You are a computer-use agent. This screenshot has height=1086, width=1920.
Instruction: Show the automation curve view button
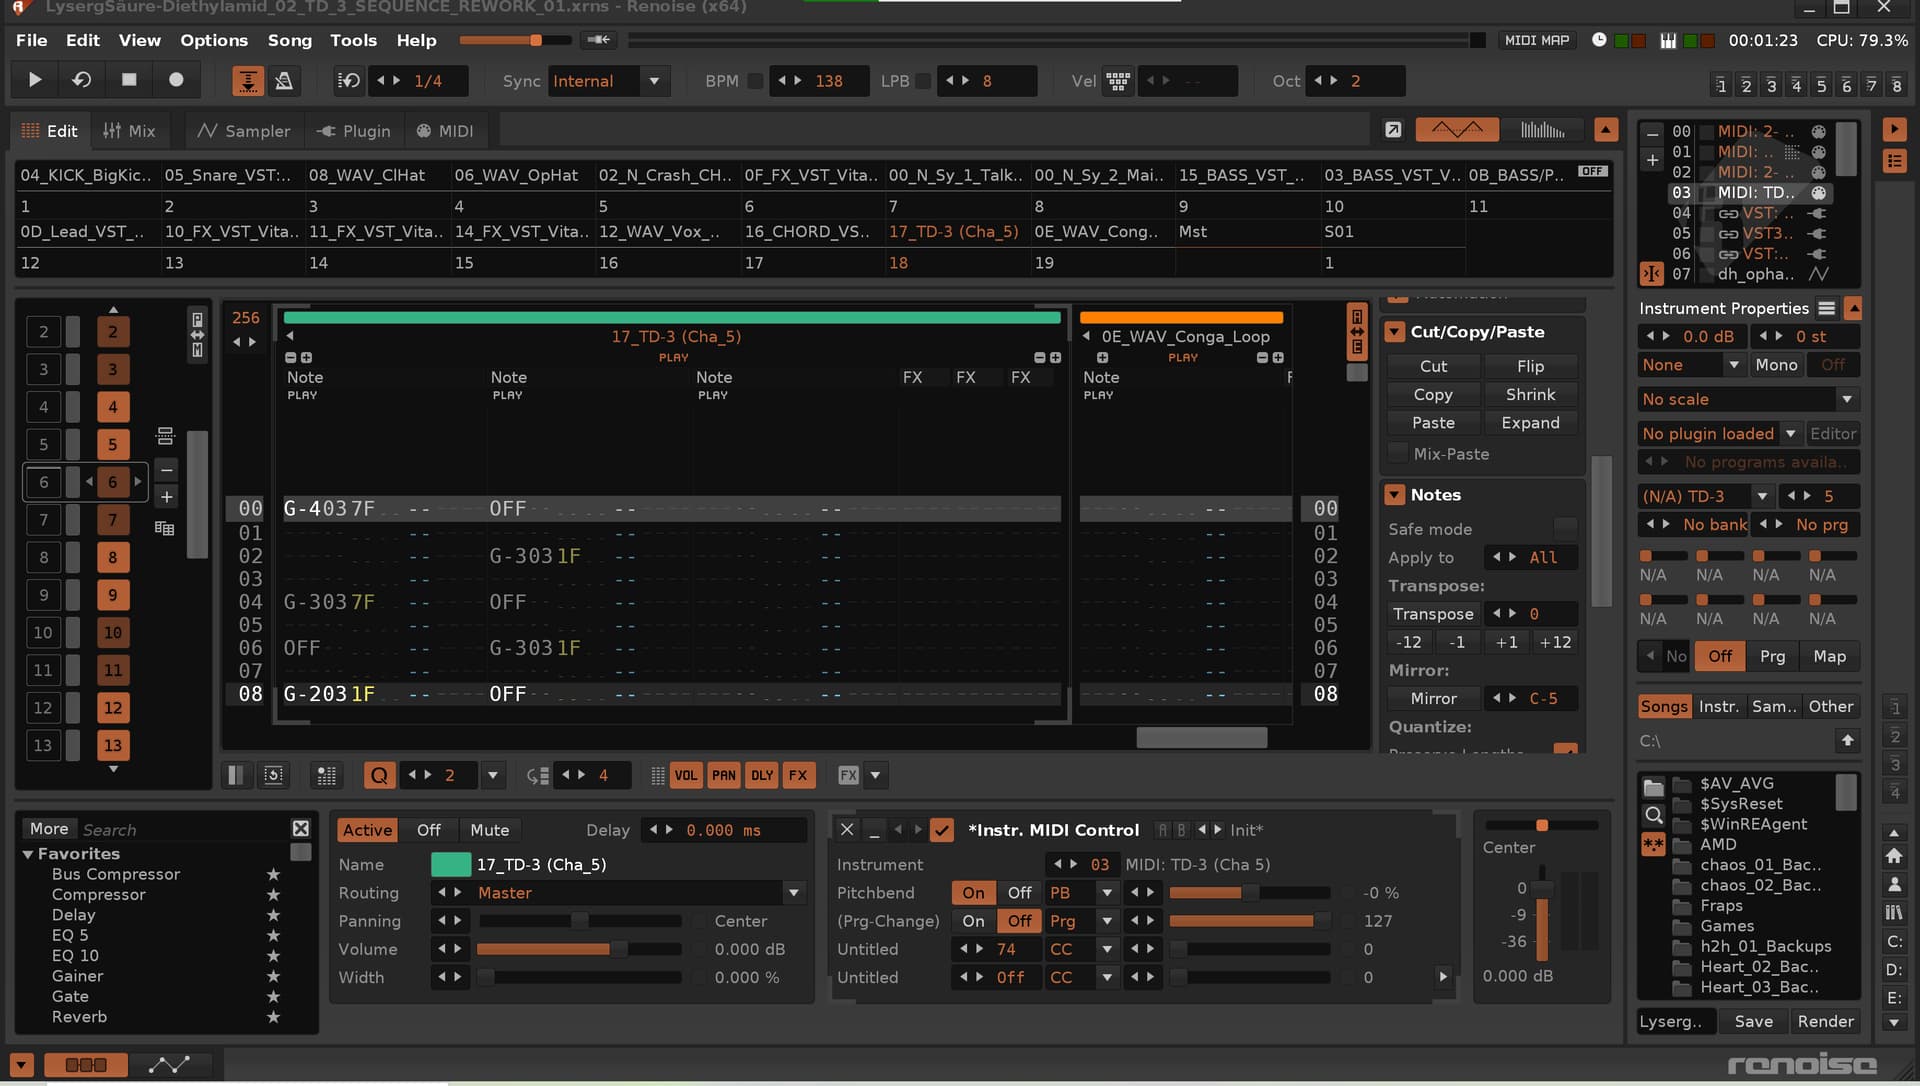[1457, 130]
